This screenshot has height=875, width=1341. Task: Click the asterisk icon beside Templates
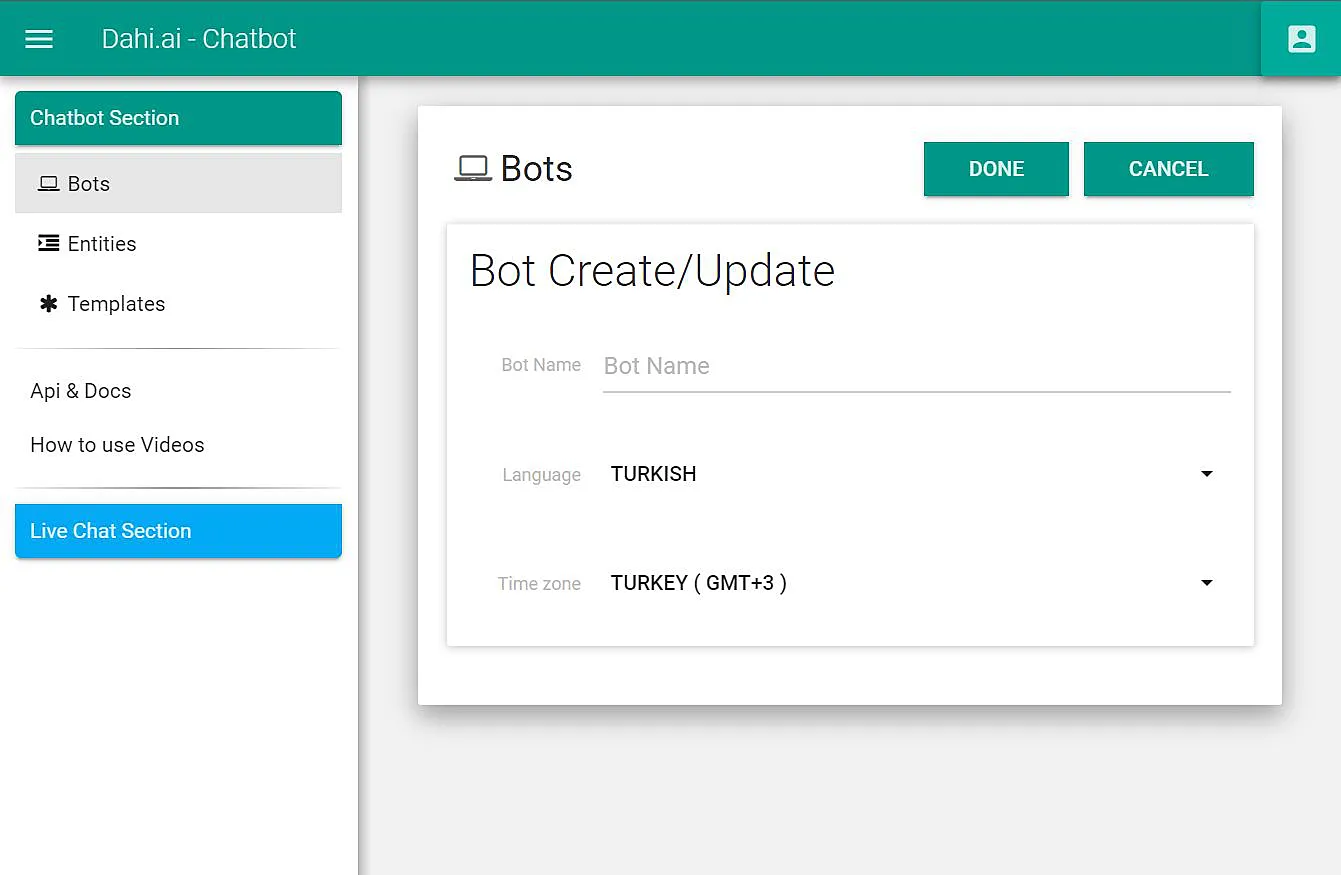[x=48, y=304]
